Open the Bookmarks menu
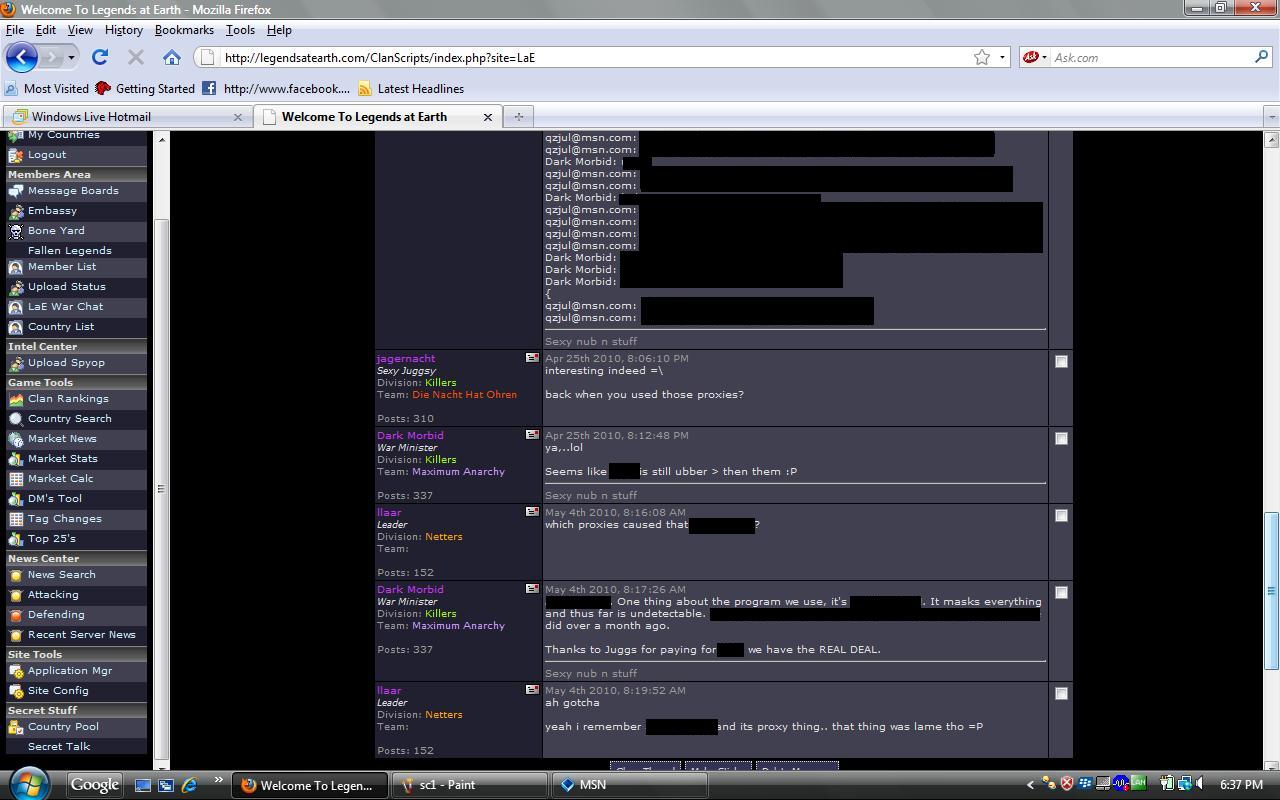 pyautogui.click(x=184, y=30)
